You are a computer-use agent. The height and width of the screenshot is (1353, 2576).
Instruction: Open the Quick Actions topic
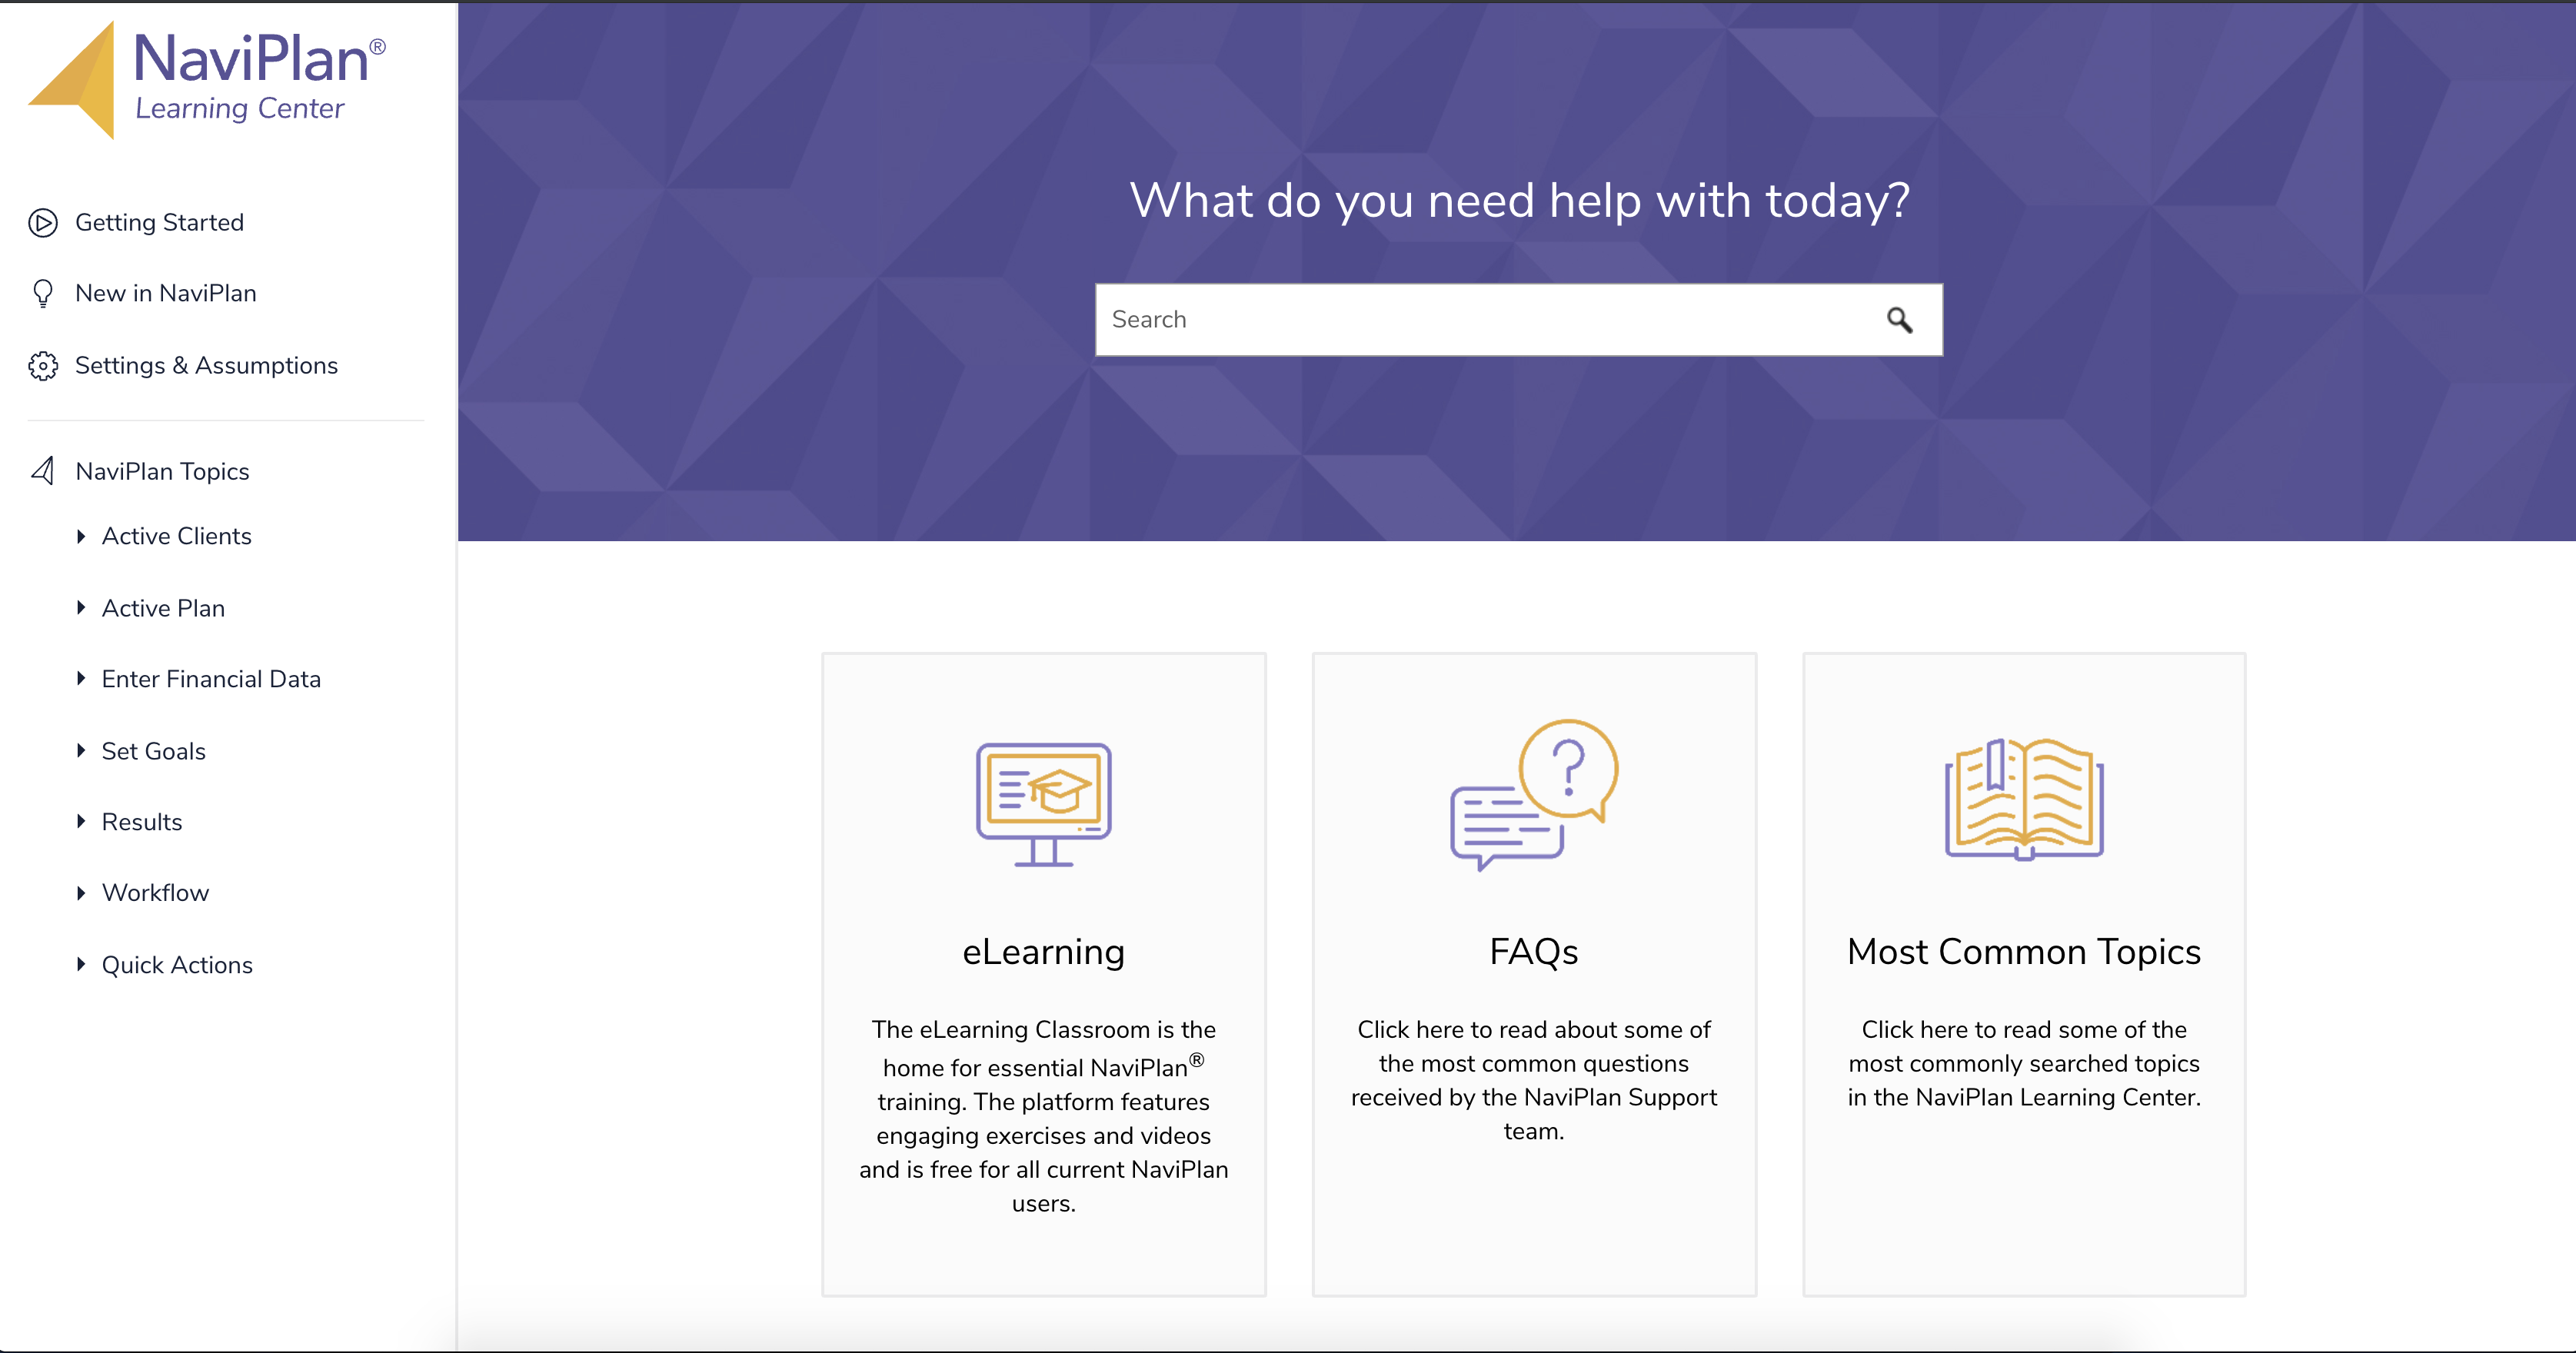[177, 965]
